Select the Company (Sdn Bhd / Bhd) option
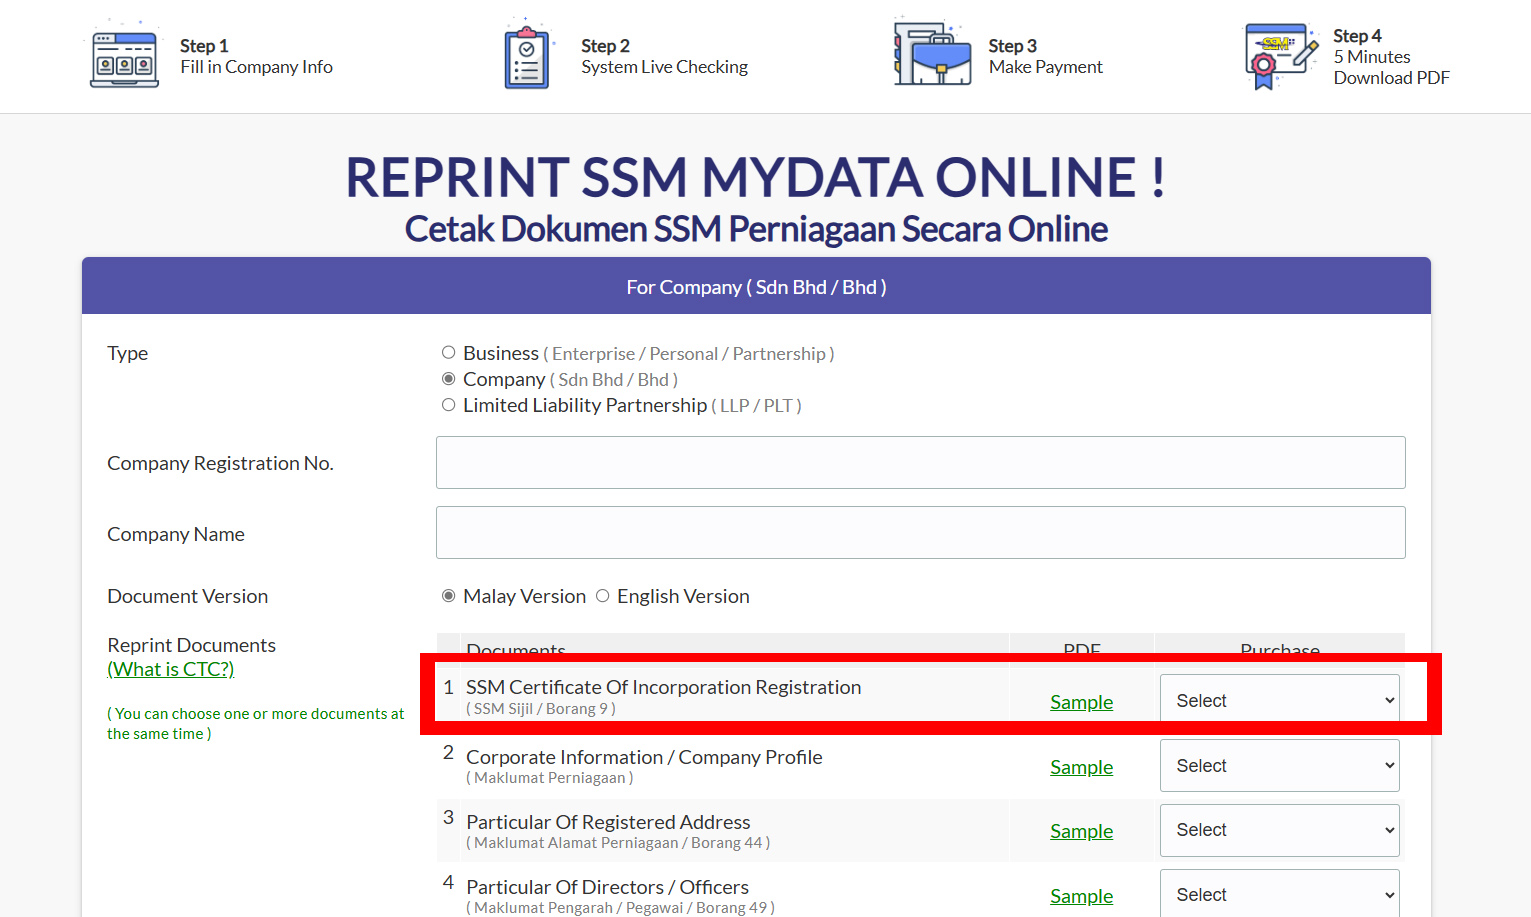Screen dimensions: 1531x917 click(x=449, y=379)
